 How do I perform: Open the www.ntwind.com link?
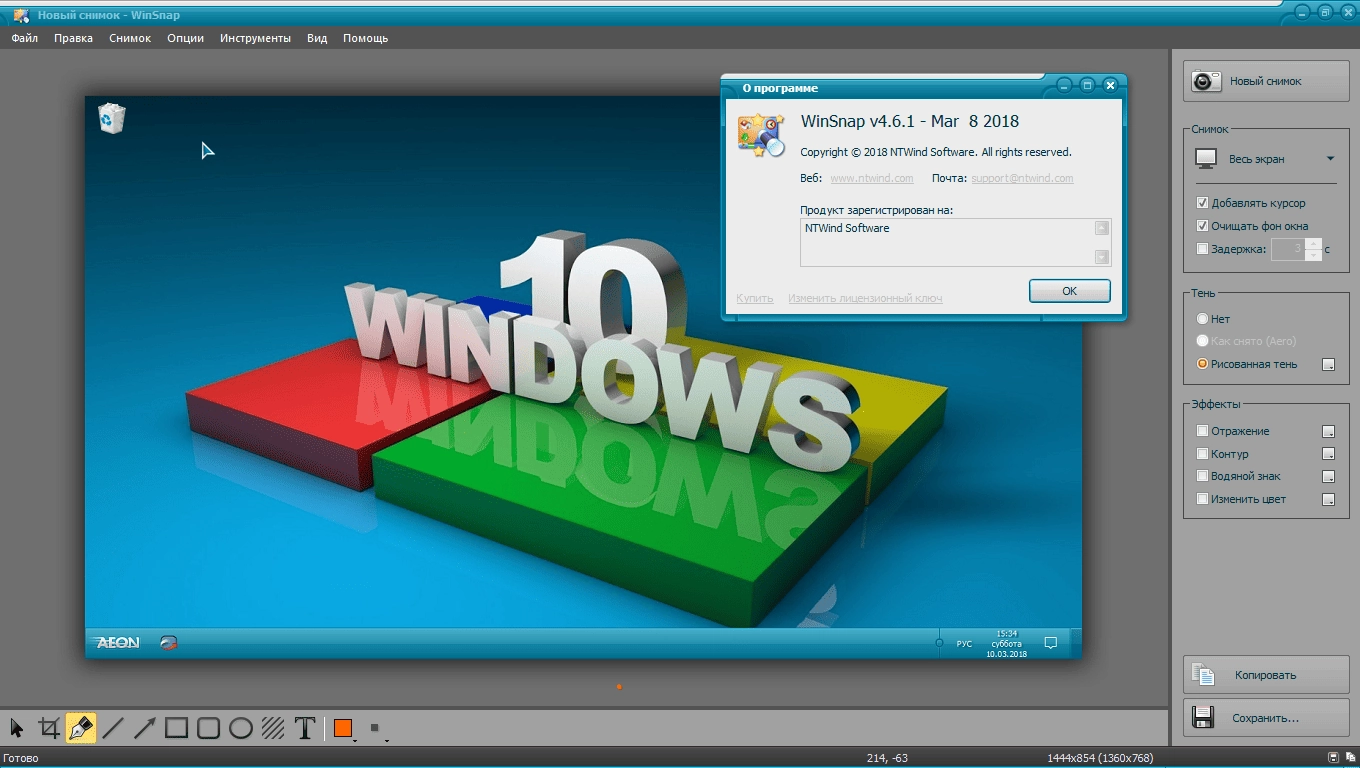(x=871, y=178)
